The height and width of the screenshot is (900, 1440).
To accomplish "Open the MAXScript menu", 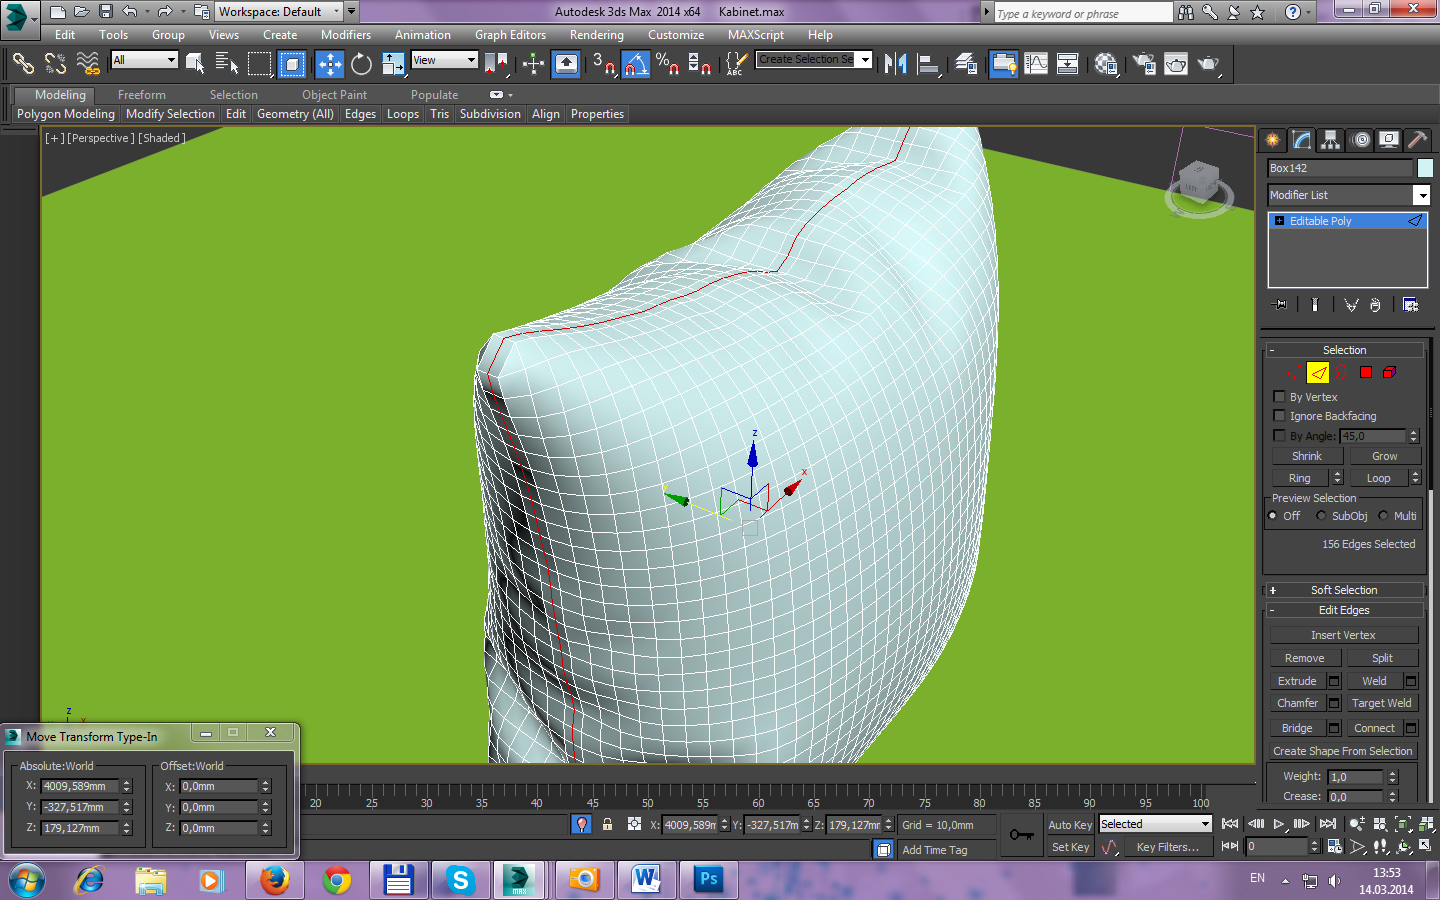I will point(756,35).
